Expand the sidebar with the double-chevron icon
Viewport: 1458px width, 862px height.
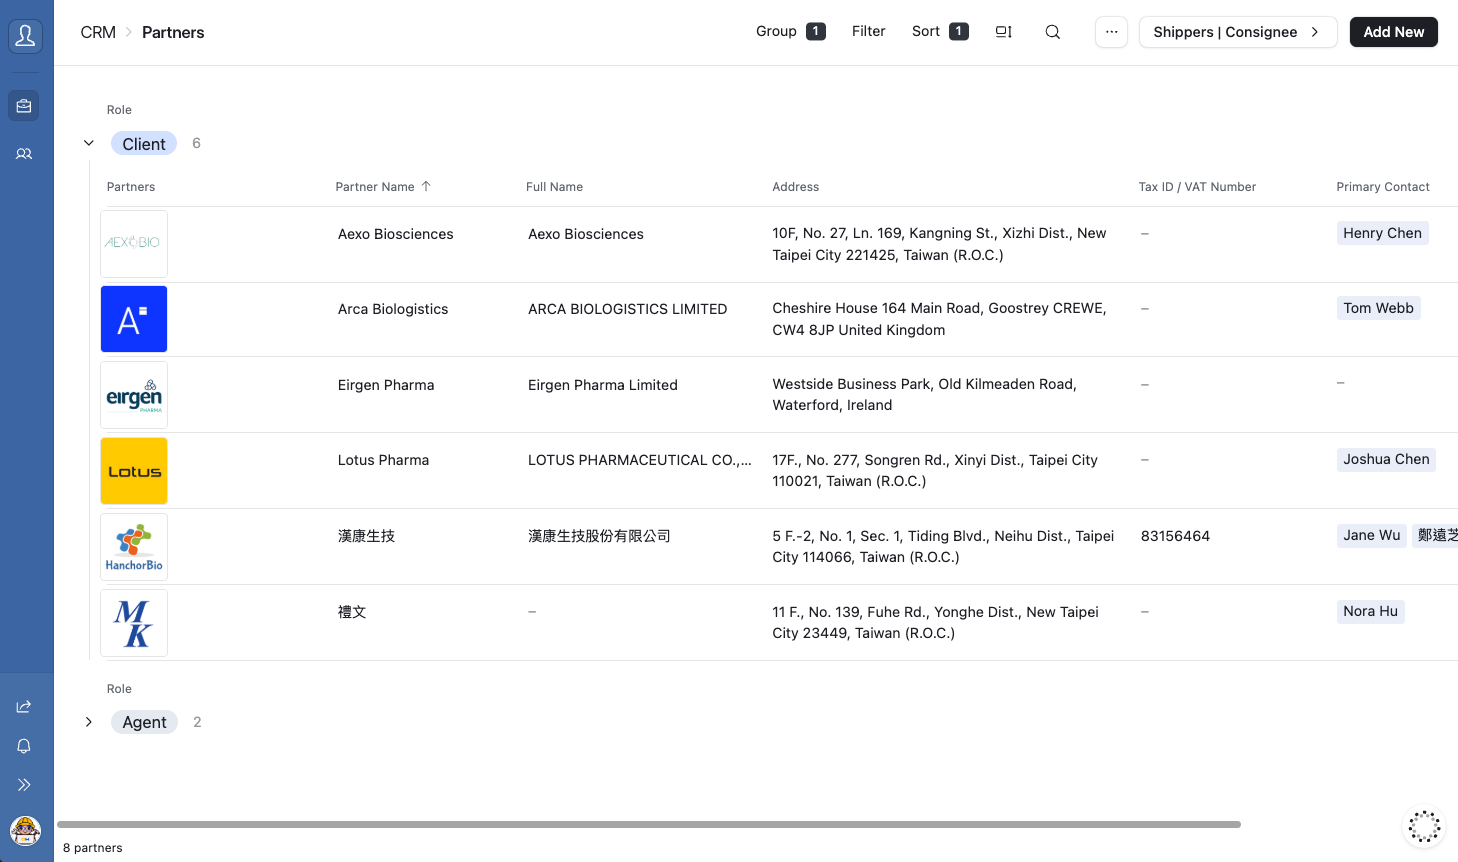[24, 784]
